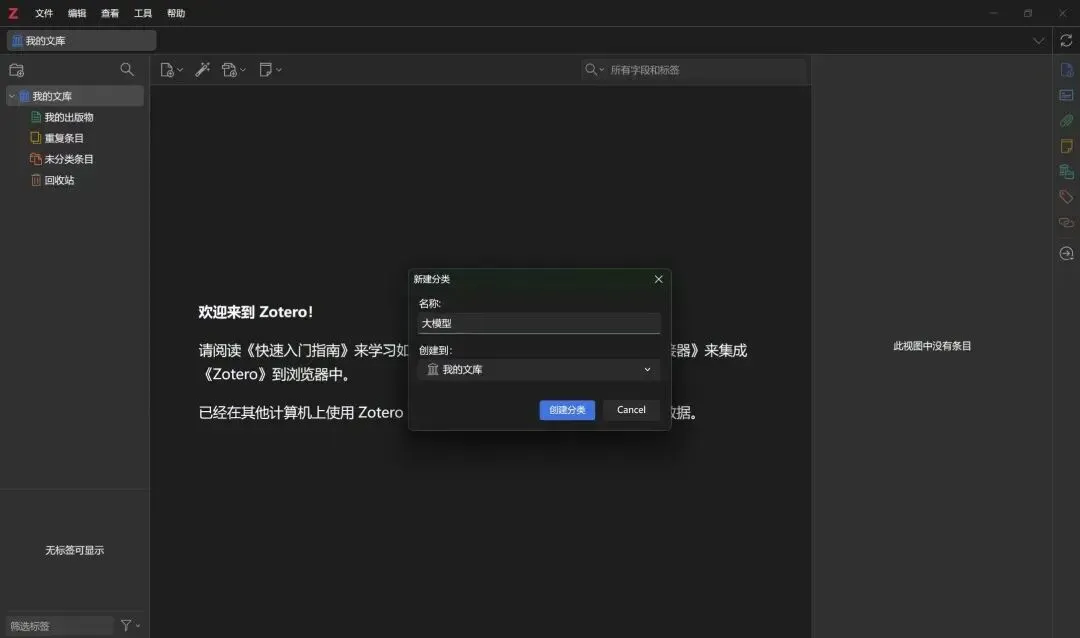Focus the 所有字段和标签 search field
Viewport: 1080px width, 638px height.
(x=705, y=70)
